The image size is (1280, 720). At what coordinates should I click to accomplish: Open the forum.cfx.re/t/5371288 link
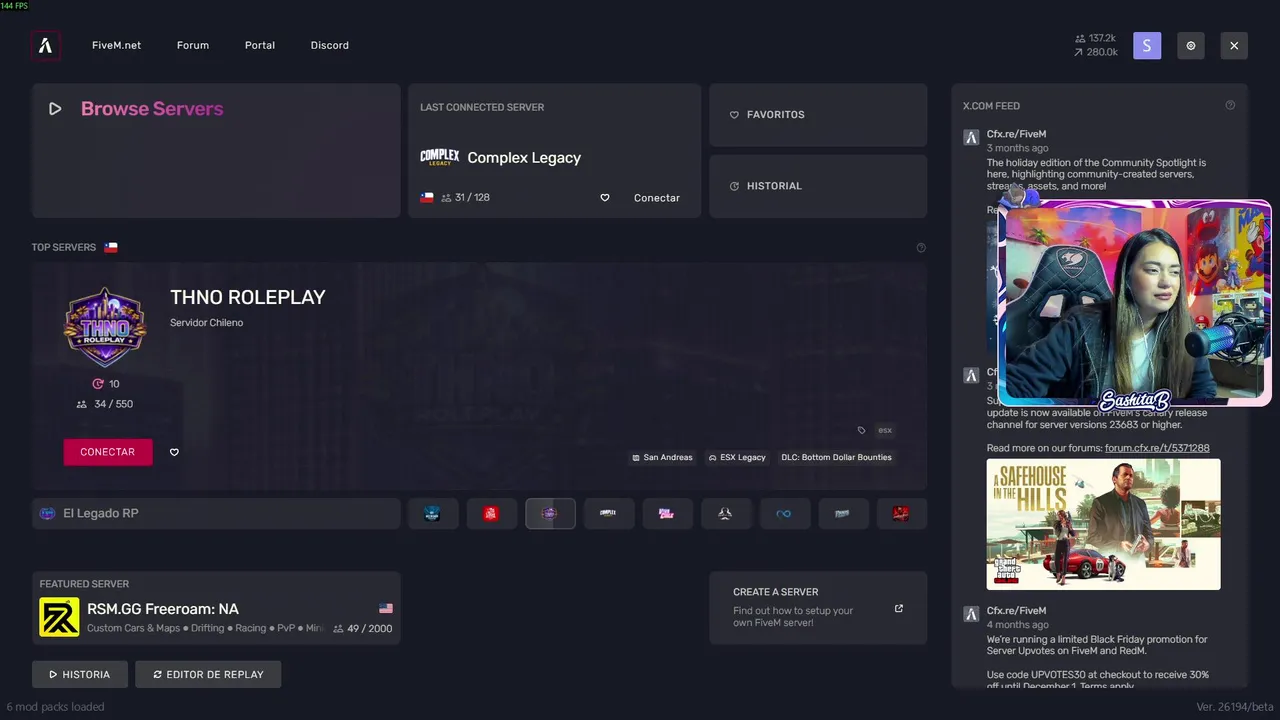[1157, 448]
